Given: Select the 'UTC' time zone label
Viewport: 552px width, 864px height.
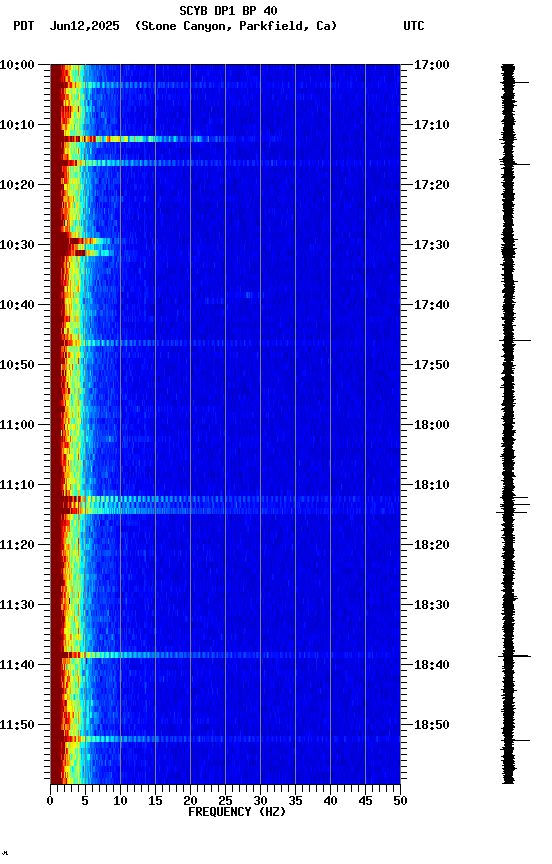Looking at the screenshot, I should (x=414, y=26).
